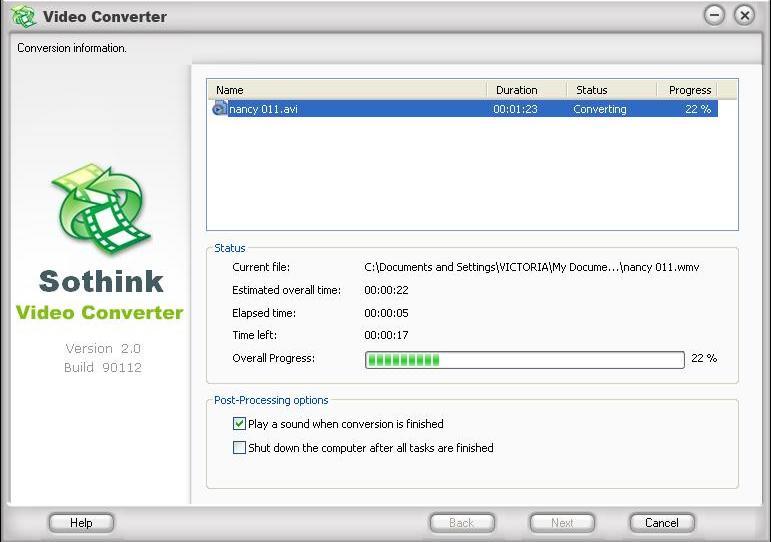The height and width of the screenshot is (542, 771).
Task: Click the Status column header
Action: click(612, 90)
